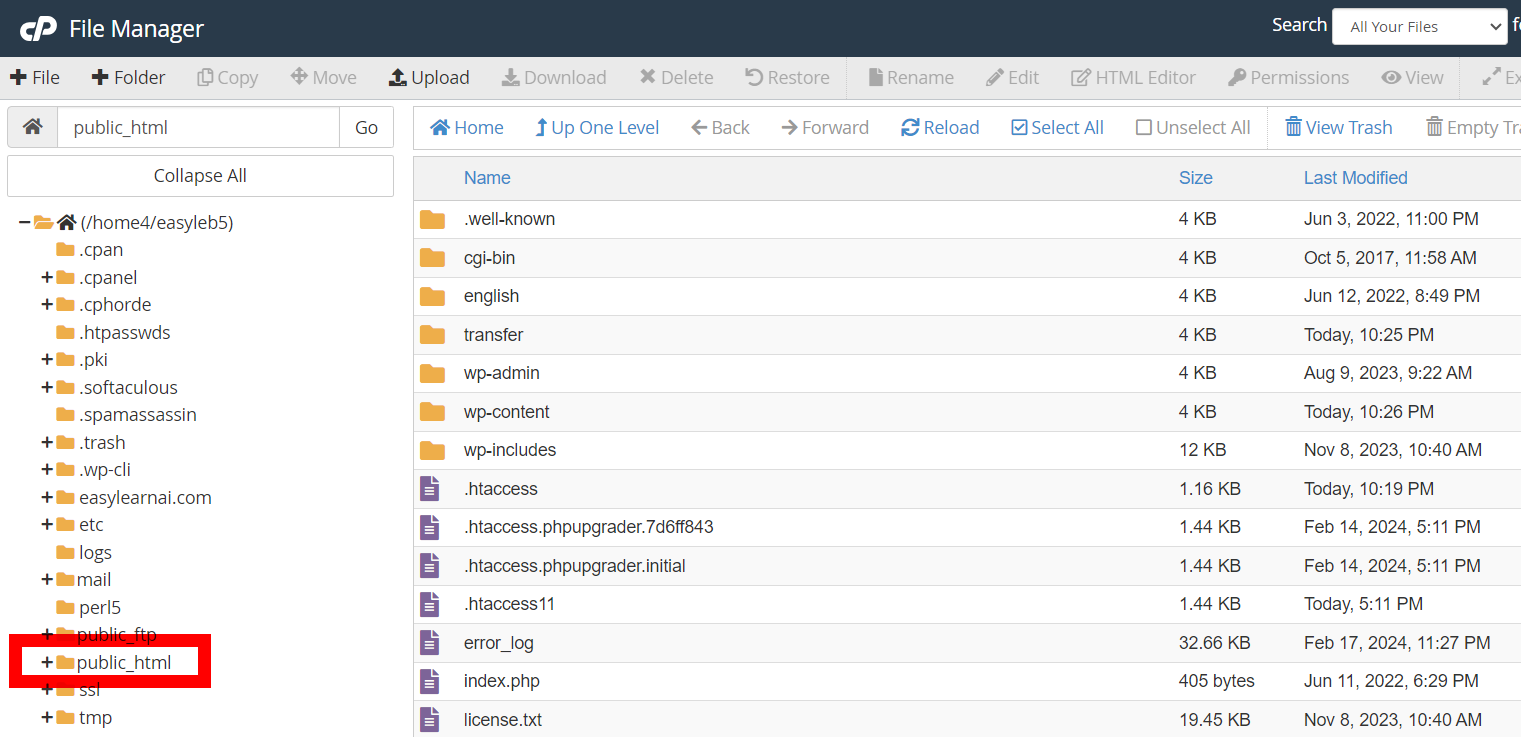Click the index.php file icon
The image size is (1521, 737).
tap(430, 682)
